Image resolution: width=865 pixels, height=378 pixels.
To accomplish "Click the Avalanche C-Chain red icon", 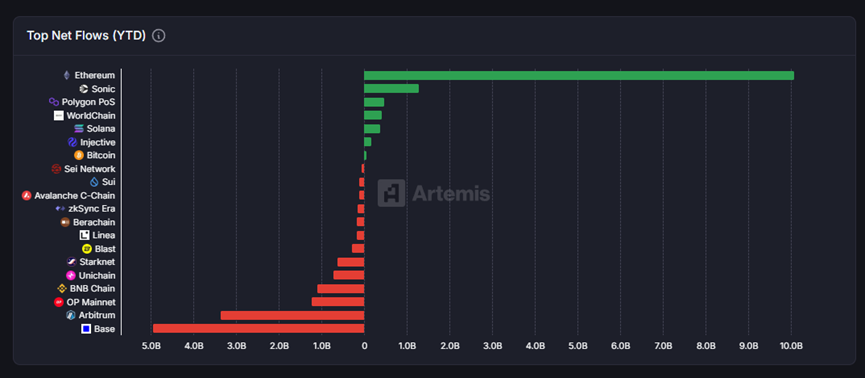I will [x=26, y=196].
